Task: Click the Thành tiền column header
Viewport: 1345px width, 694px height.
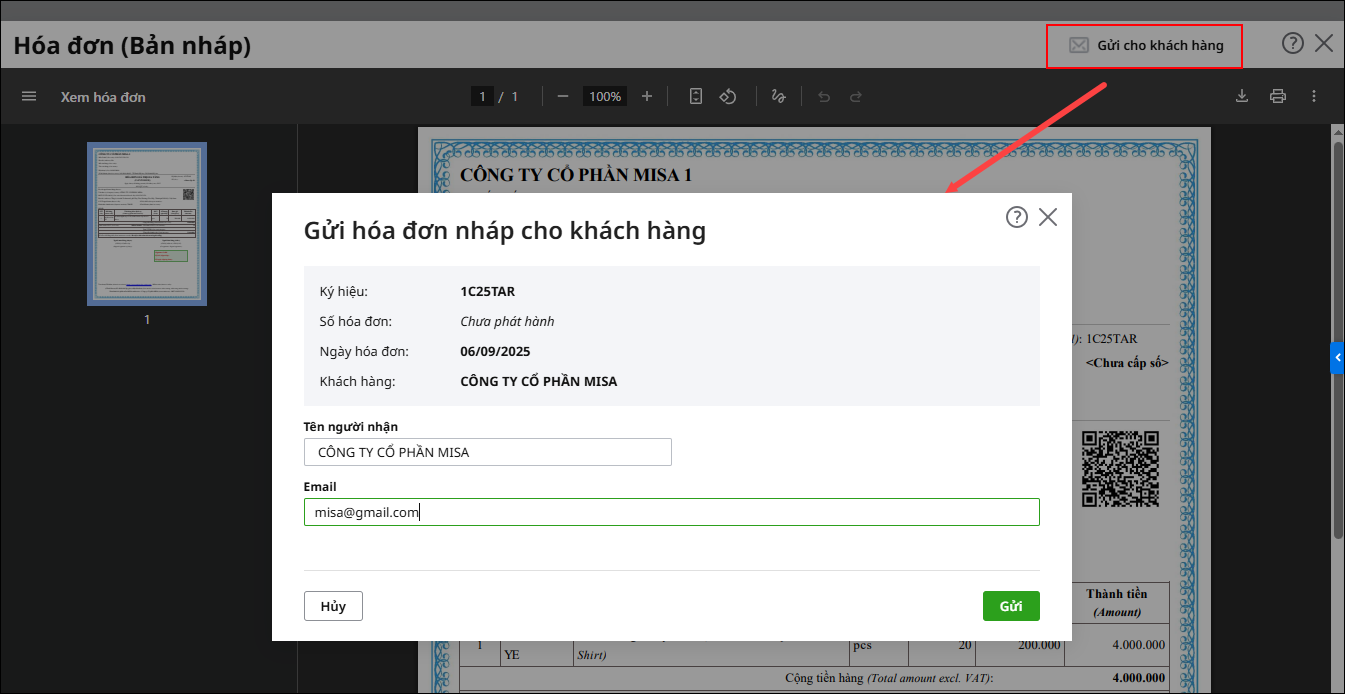Action: click(1117, 603)
